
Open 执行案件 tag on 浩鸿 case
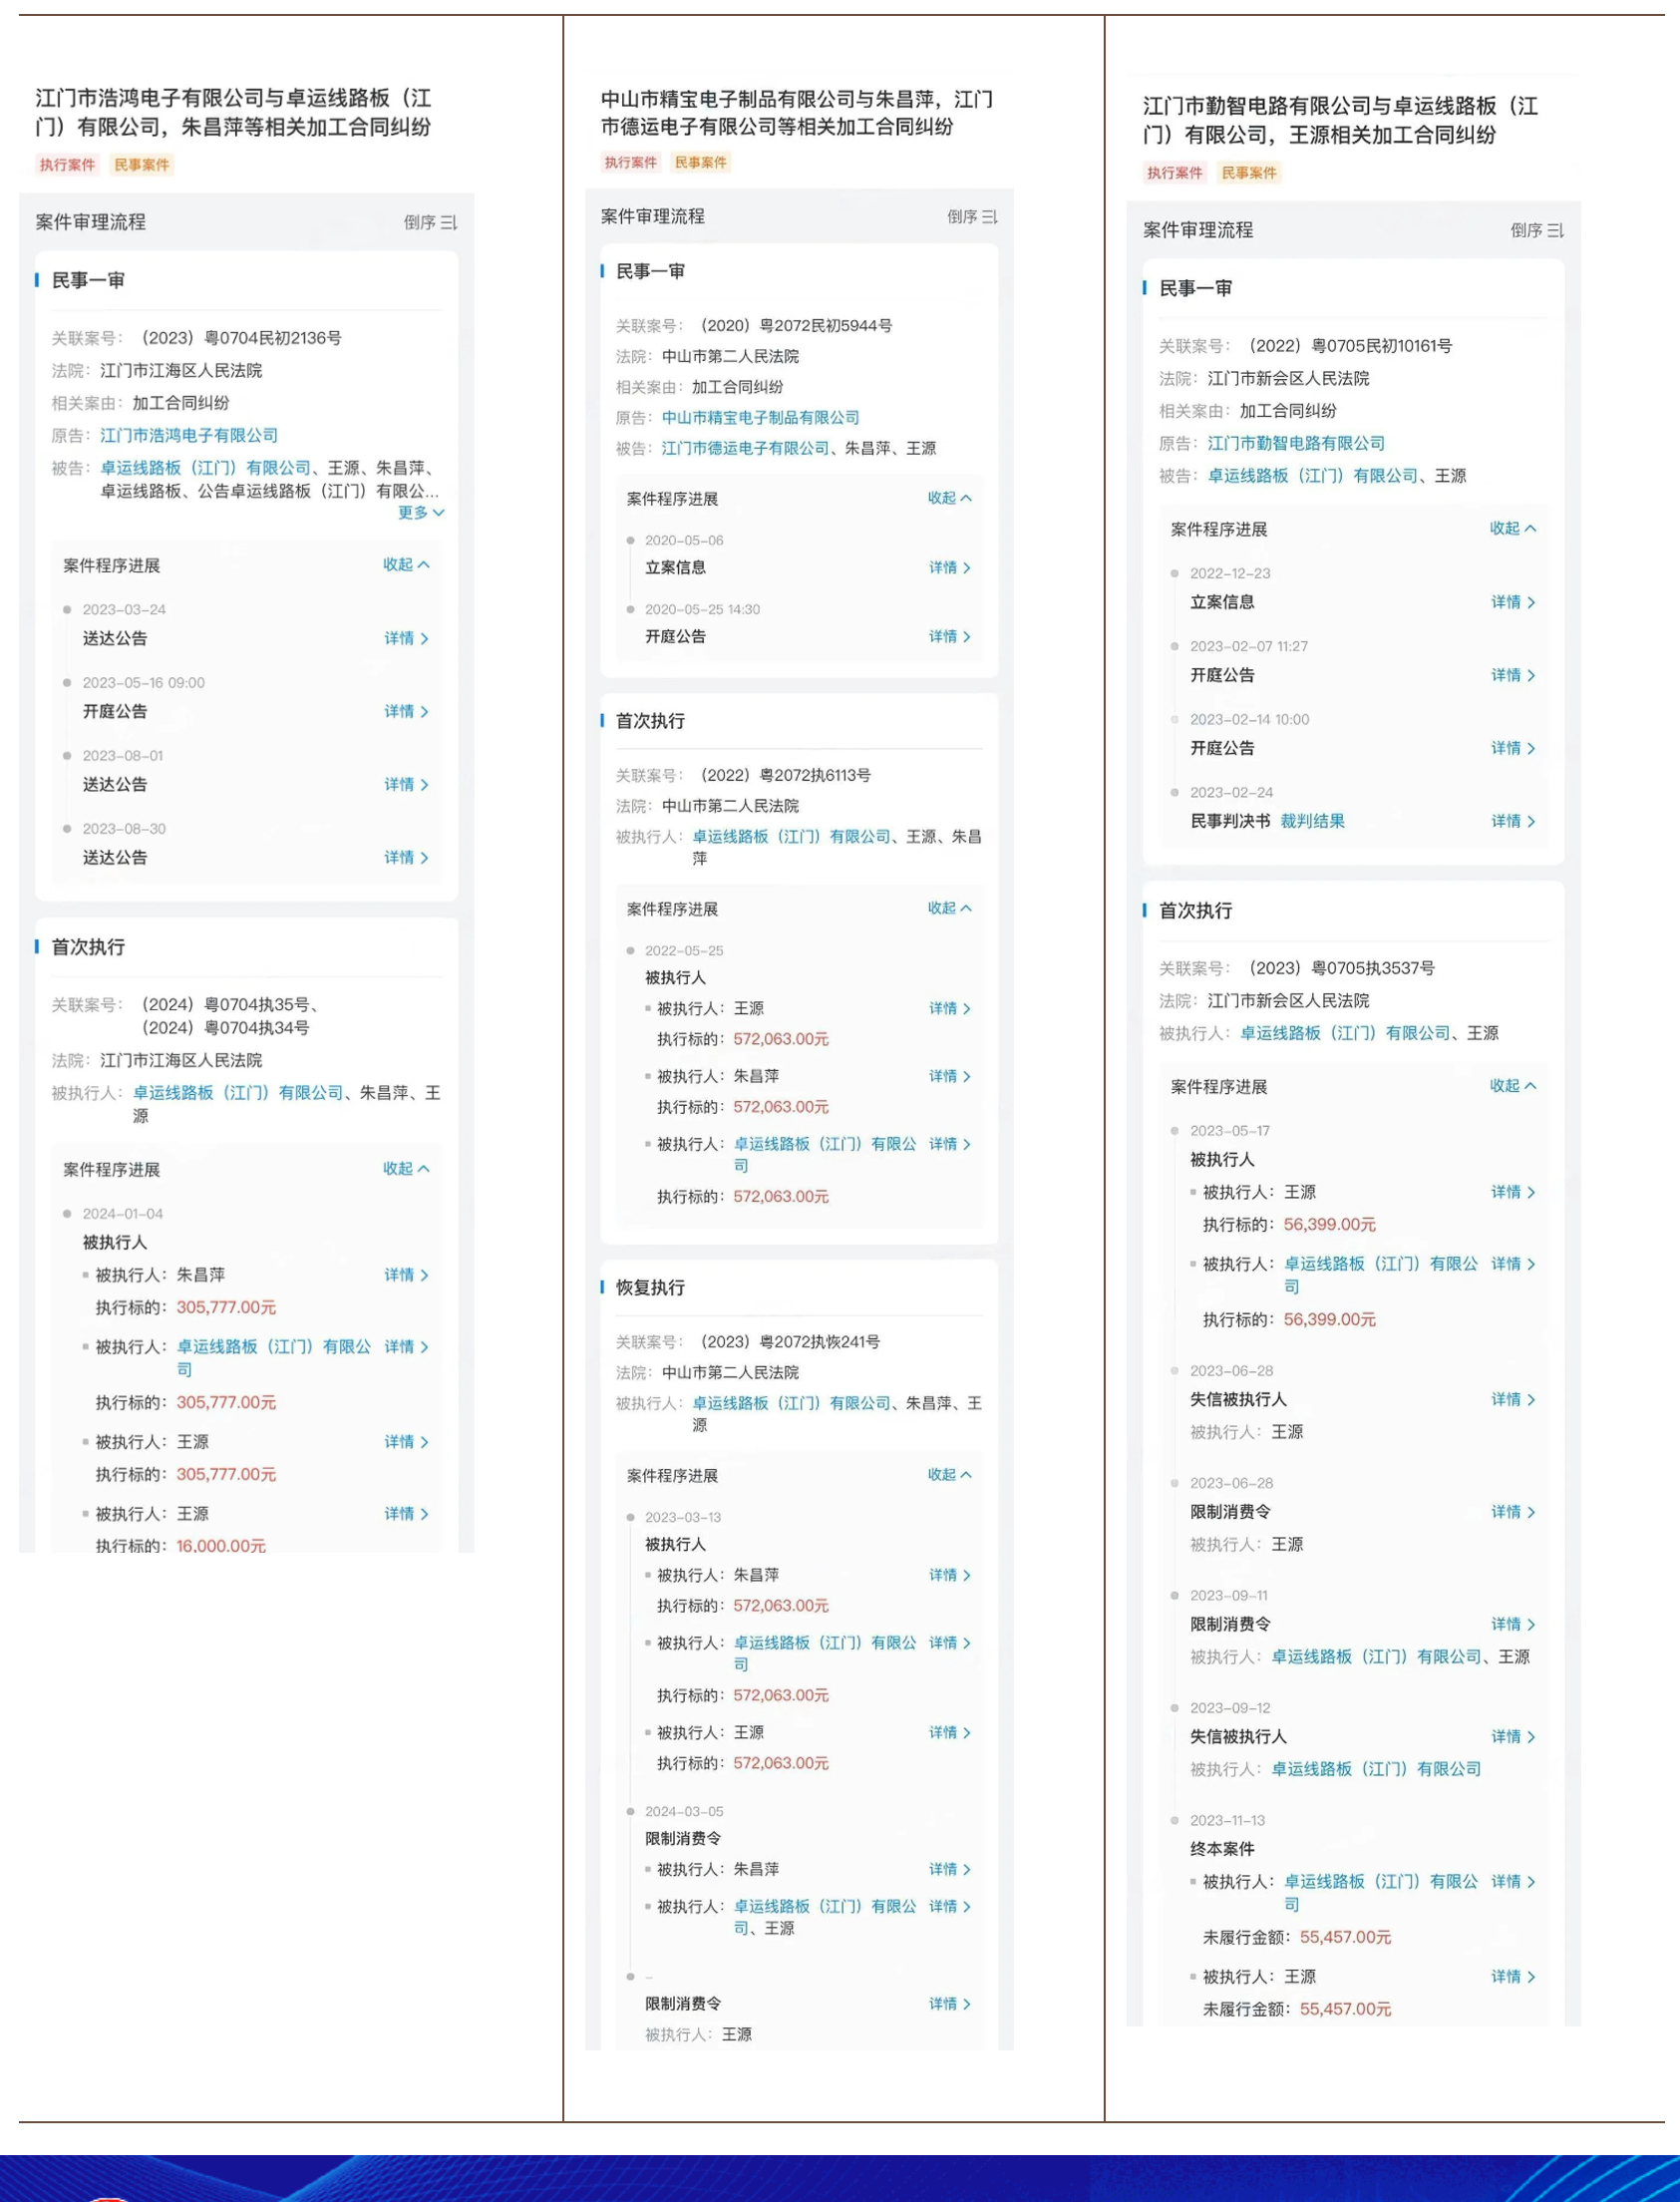point(67,165)
